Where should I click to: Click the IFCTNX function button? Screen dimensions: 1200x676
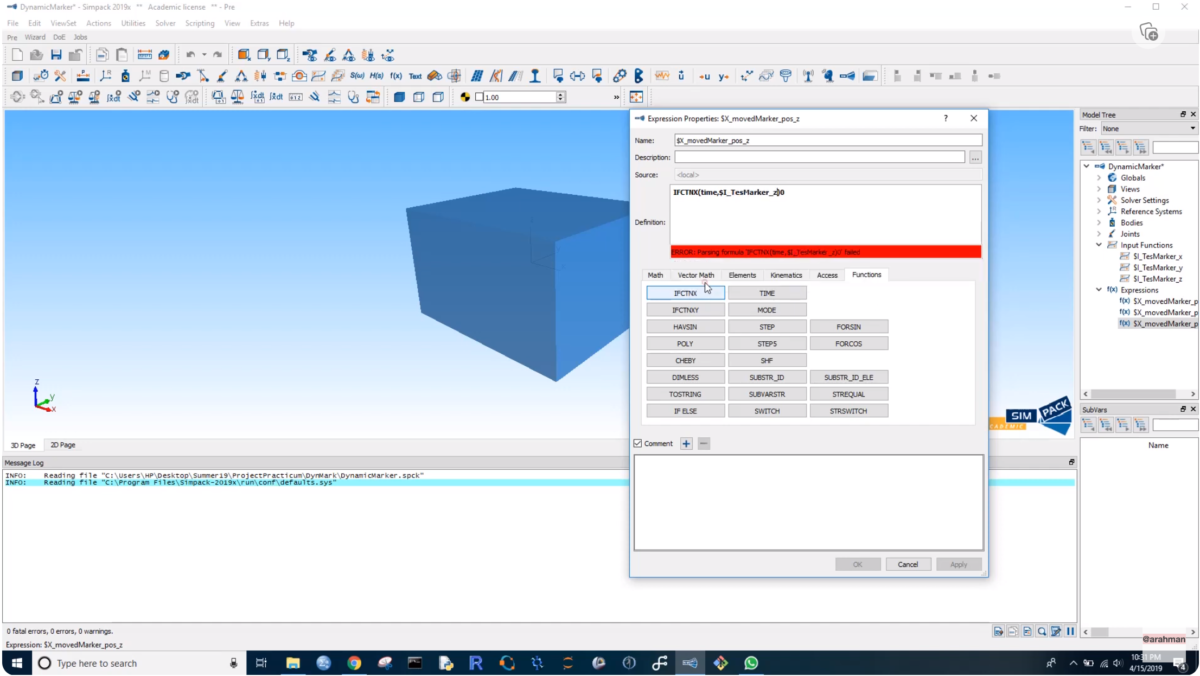[686, 293]
